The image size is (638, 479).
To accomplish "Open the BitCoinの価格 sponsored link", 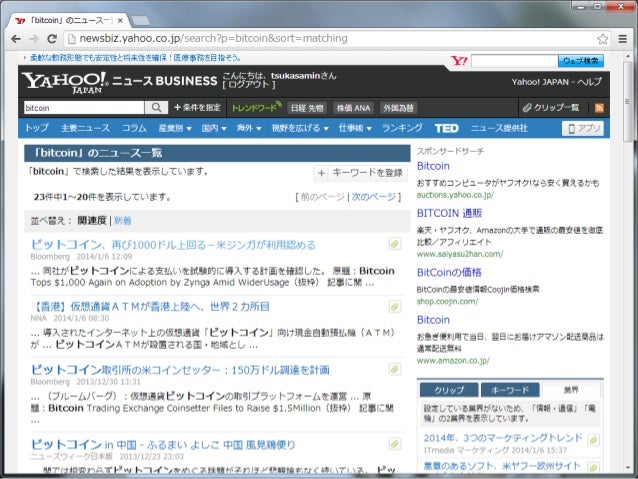I will click(x=449, y=272).
